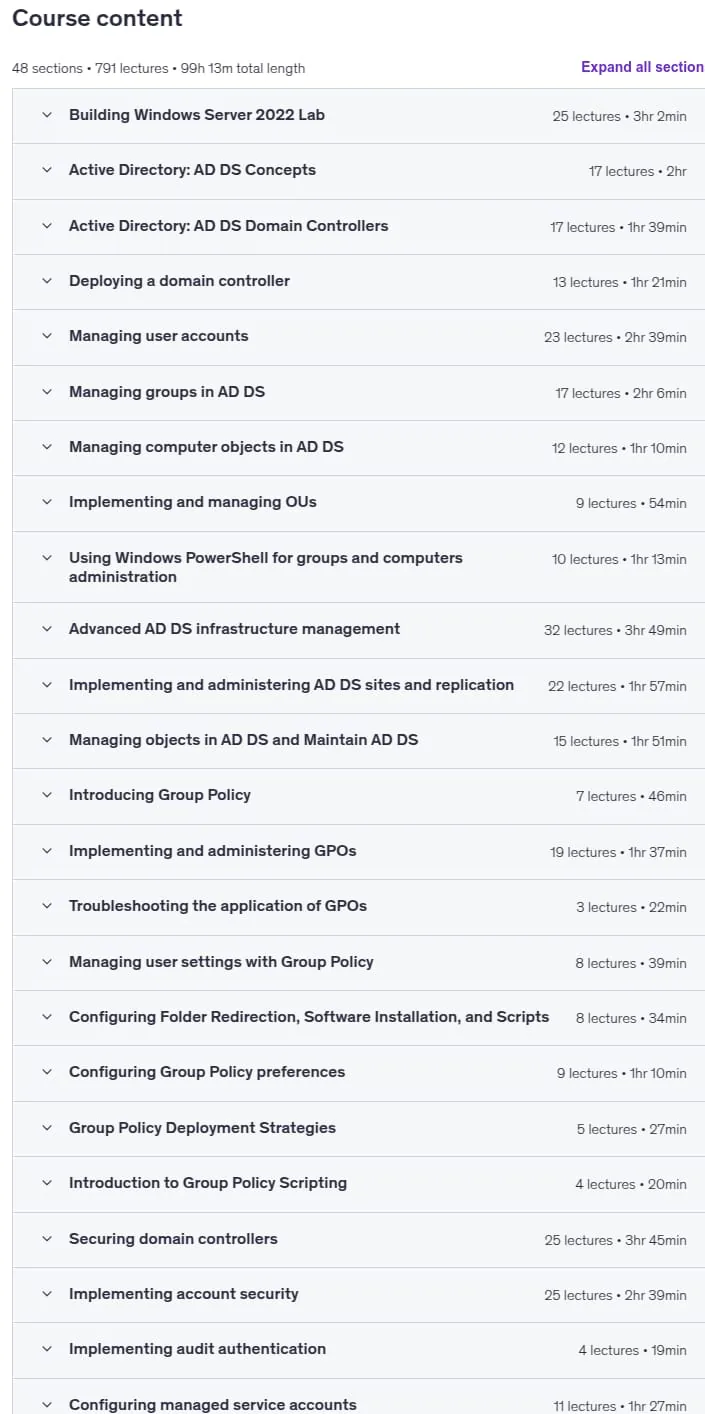Click chevron beside Troubleshooting the application of GPOs
Image resolution: width=705 pixels, height=1414 pixels.
point(46,906)
